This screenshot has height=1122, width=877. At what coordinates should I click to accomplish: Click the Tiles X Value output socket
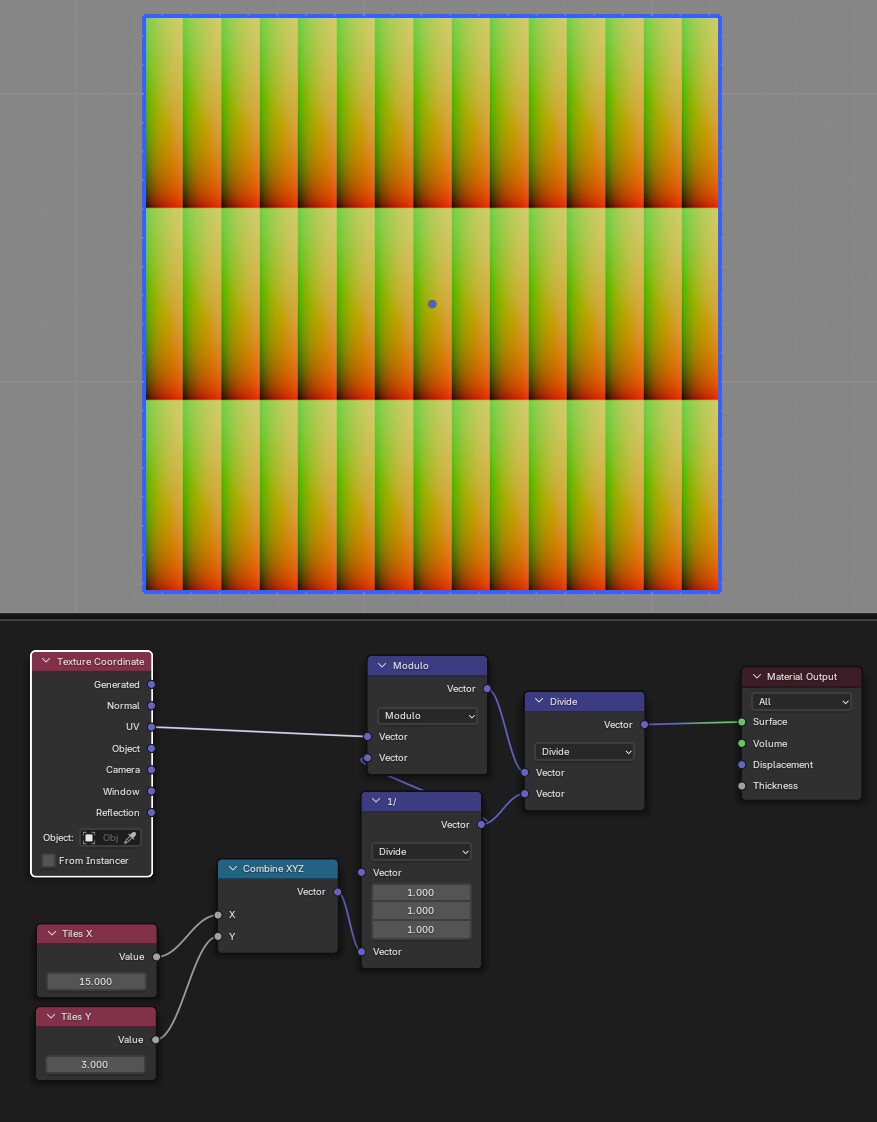(157, 957)
